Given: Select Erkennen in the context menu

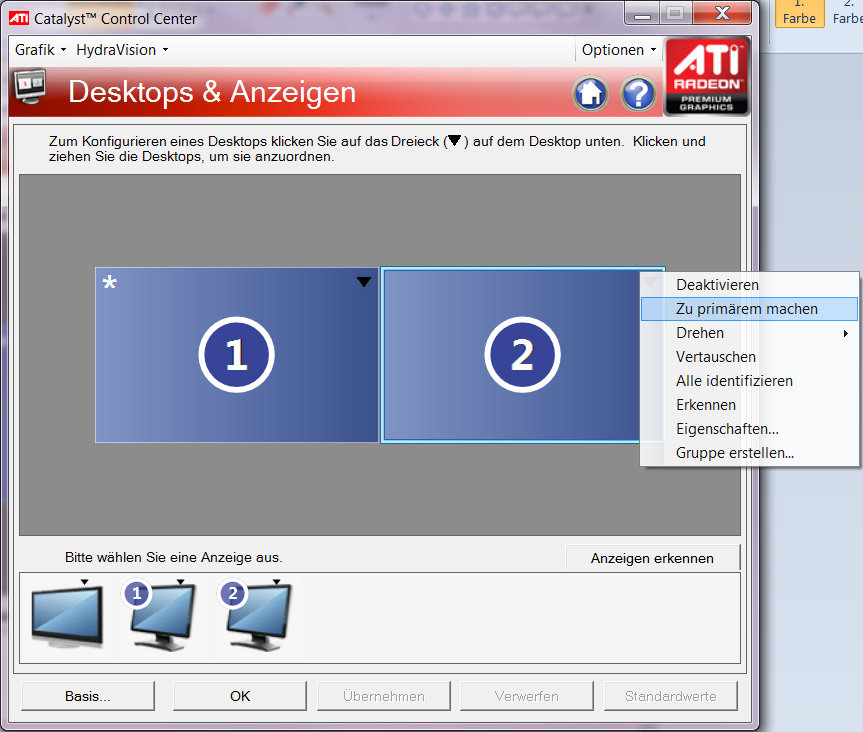Looking at the screenshot, I should (x=749, y=405).
